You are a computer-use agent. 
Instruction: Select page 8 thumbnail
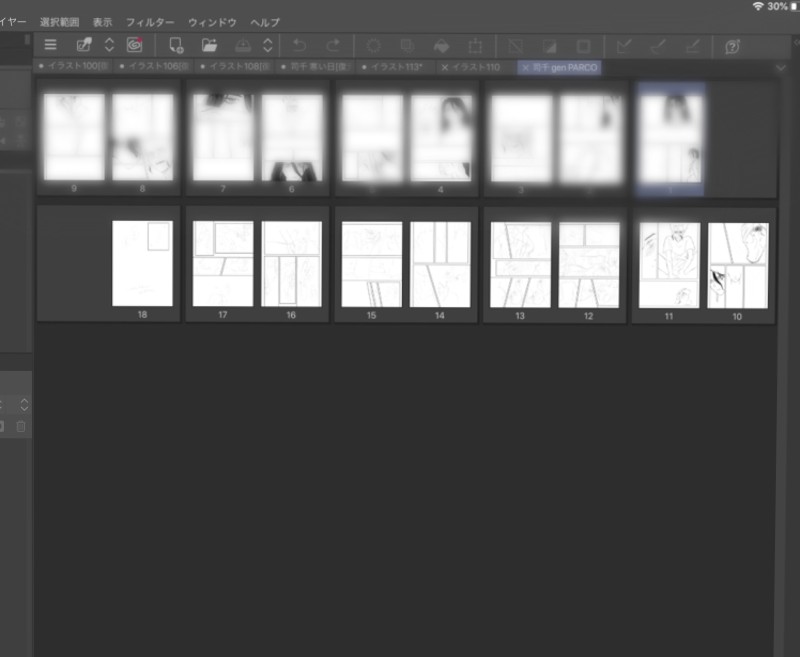pos(142,137)
